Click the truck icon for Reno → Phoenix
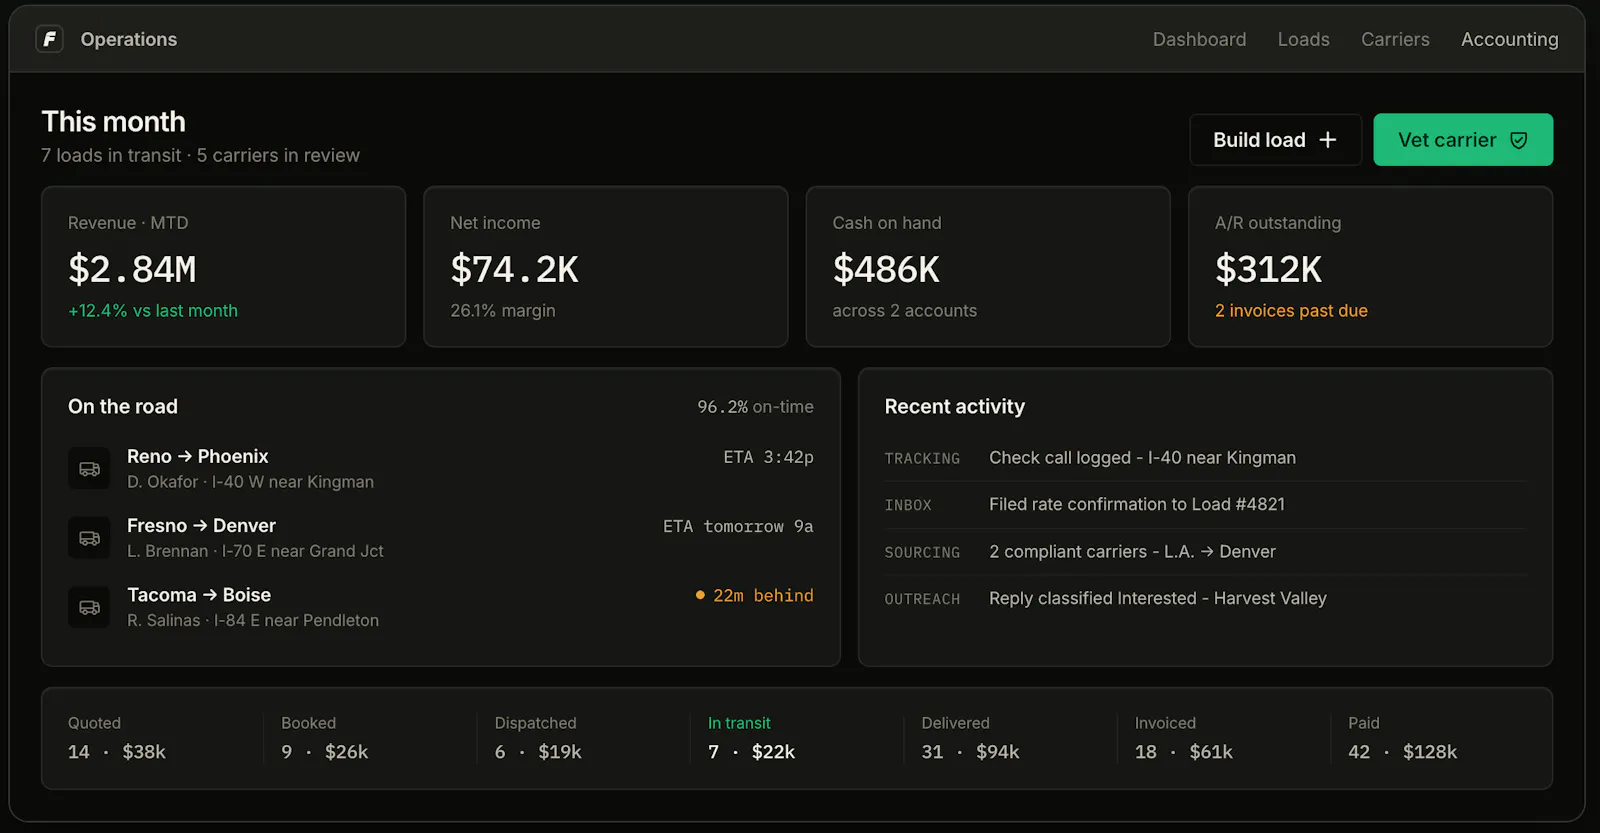 point(89,469)
